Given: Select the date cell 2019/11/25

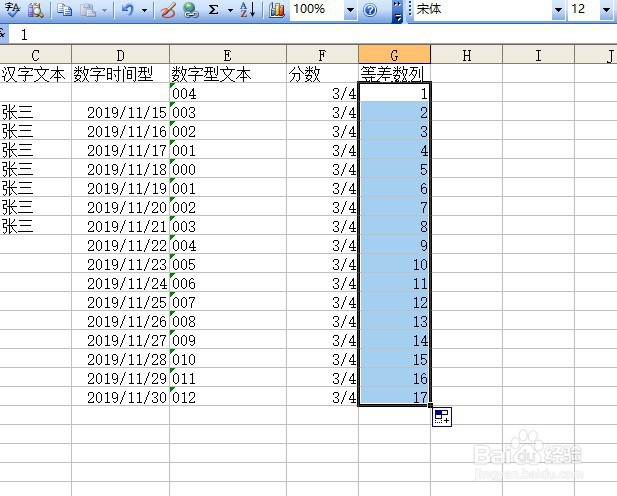Looking at the screenshot, I should (x=120, y=302).
